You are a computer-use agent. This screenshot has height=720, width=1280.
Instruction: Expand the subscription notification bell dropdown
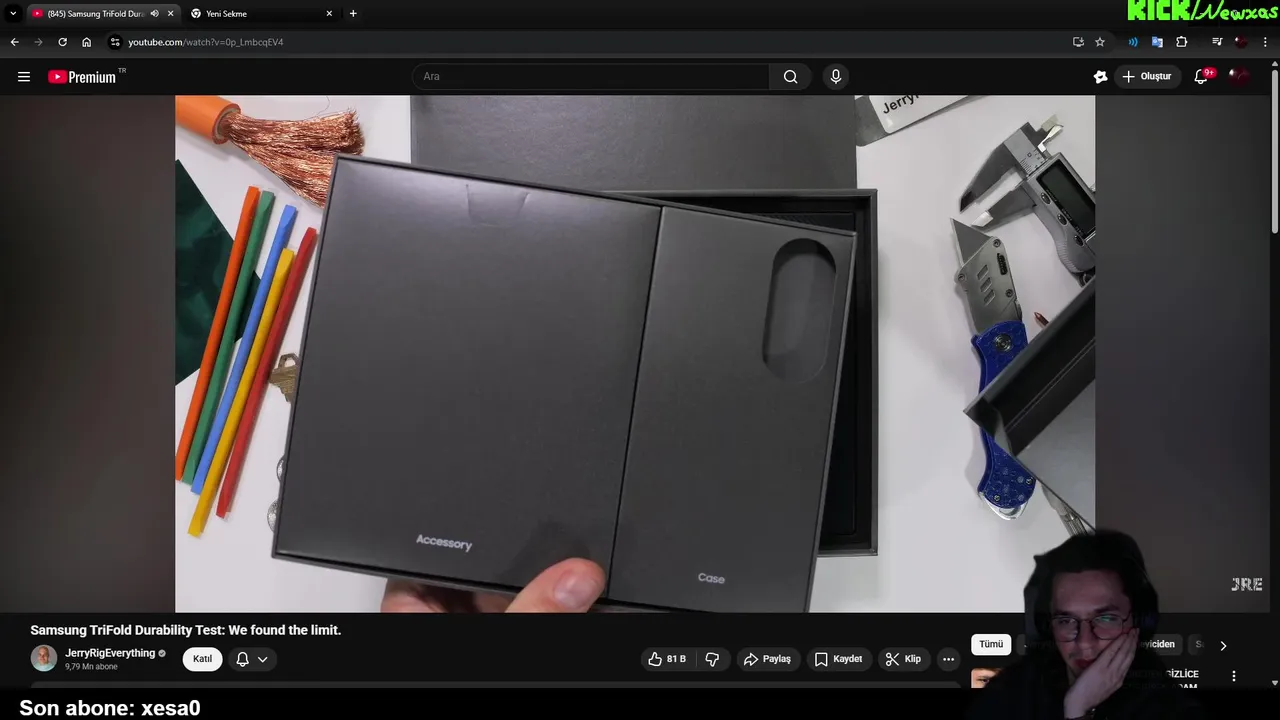click(252, 659)
